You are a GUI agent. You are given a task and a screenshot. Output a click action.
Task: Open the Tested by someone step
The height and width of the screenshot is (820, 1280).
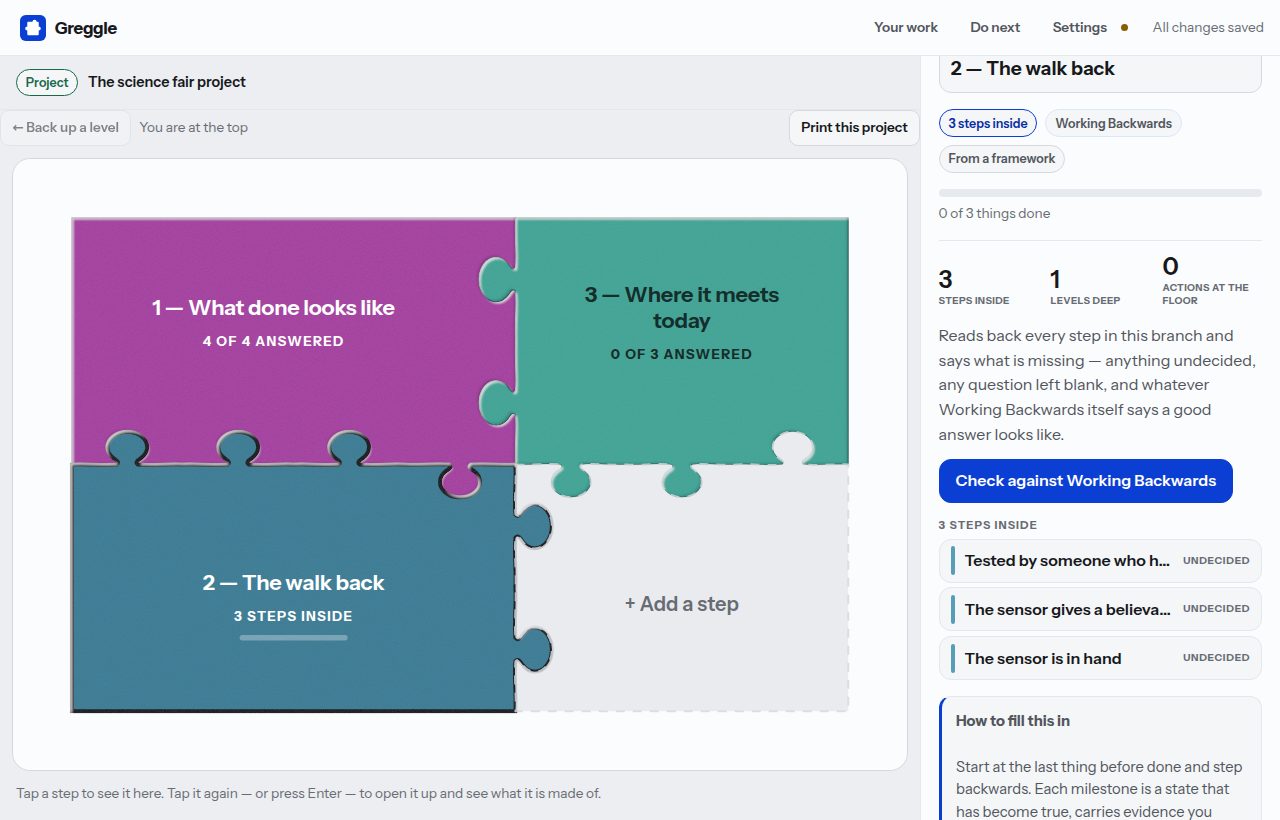click(x=1100, y=561)
